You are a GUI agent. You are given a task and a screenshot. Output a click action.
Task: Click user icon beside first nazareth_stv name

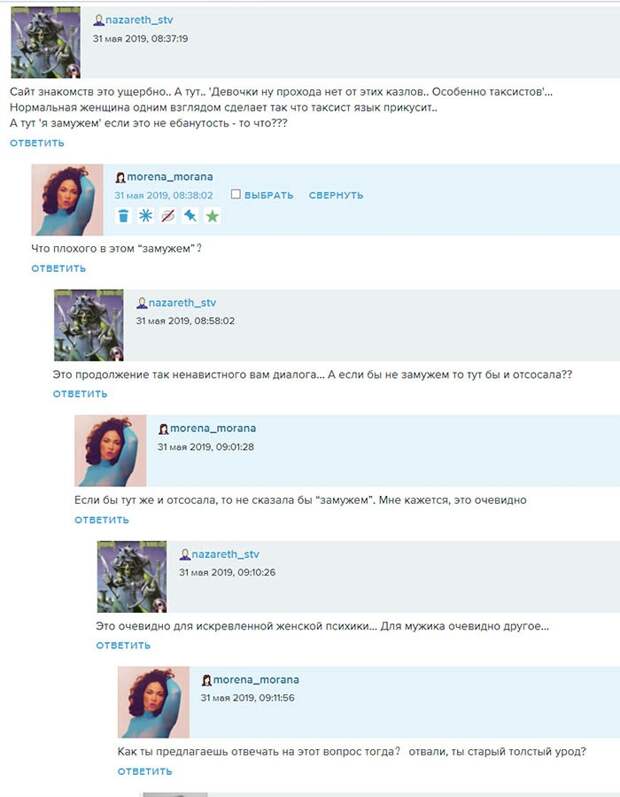[99, 20]
